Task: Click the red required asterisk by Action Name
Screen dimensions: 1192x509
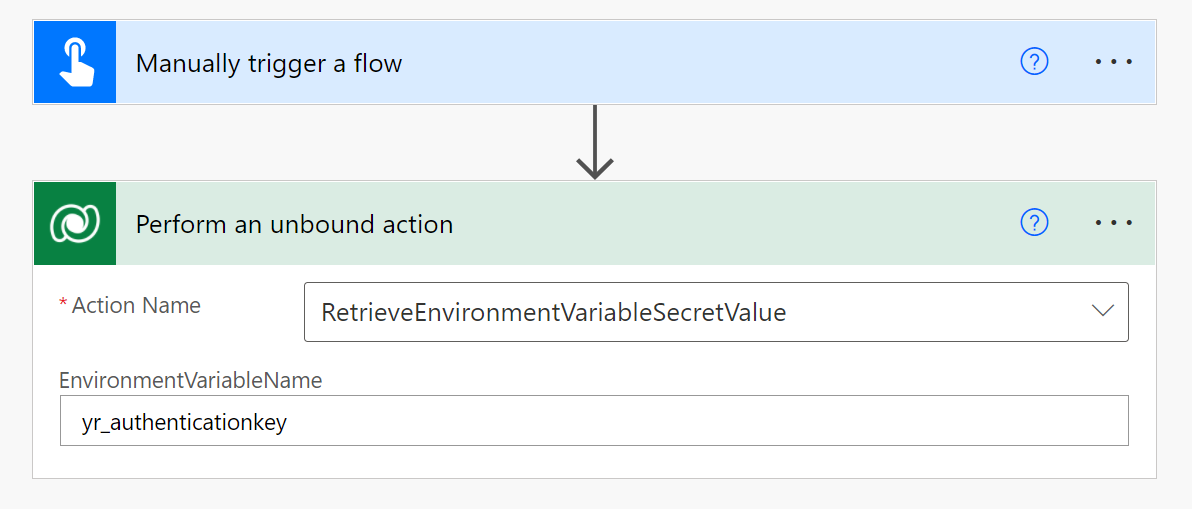Action: [64, 305]
